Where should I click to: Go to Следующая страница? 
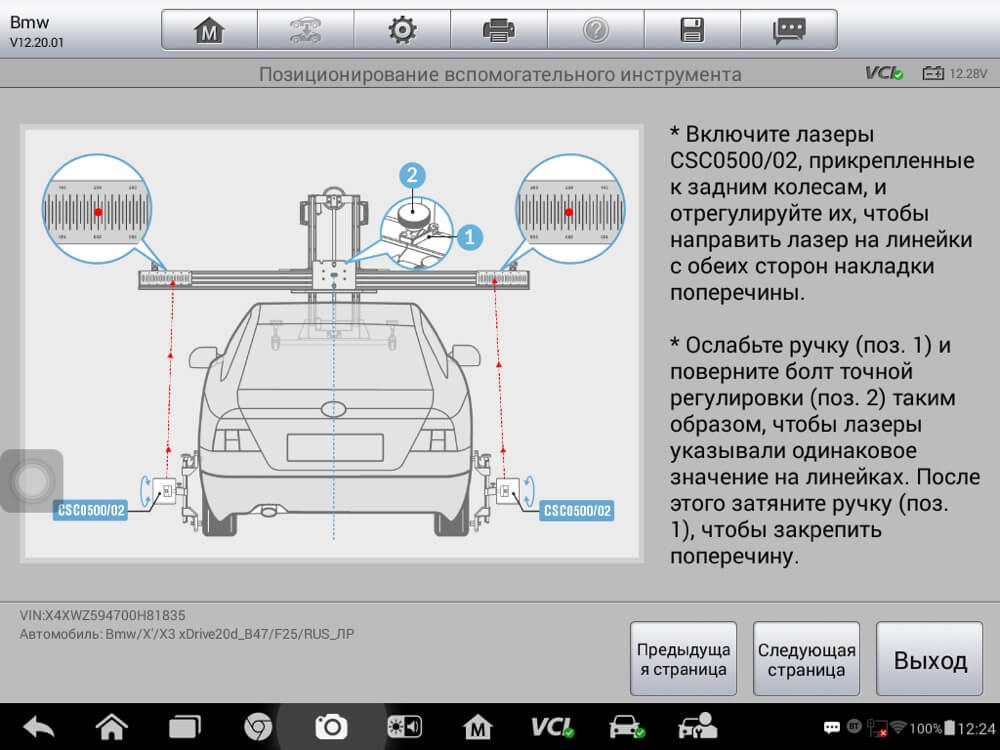pos(806,659)
